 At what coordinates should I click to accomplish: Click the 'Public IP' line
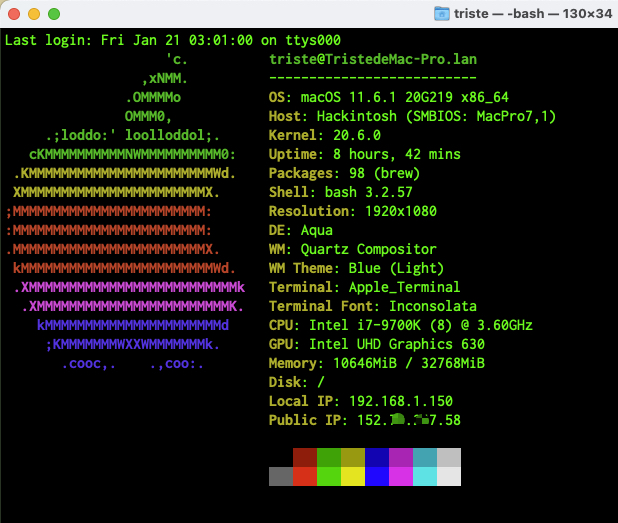(365, 420)
